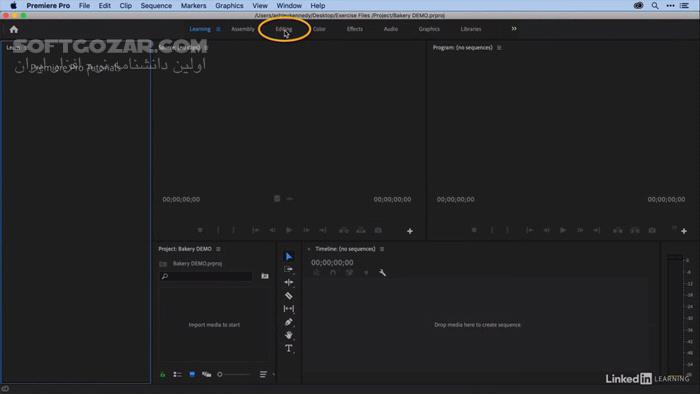Step Back one frame in Source monitor
The image size is (700, 394).
272,230
